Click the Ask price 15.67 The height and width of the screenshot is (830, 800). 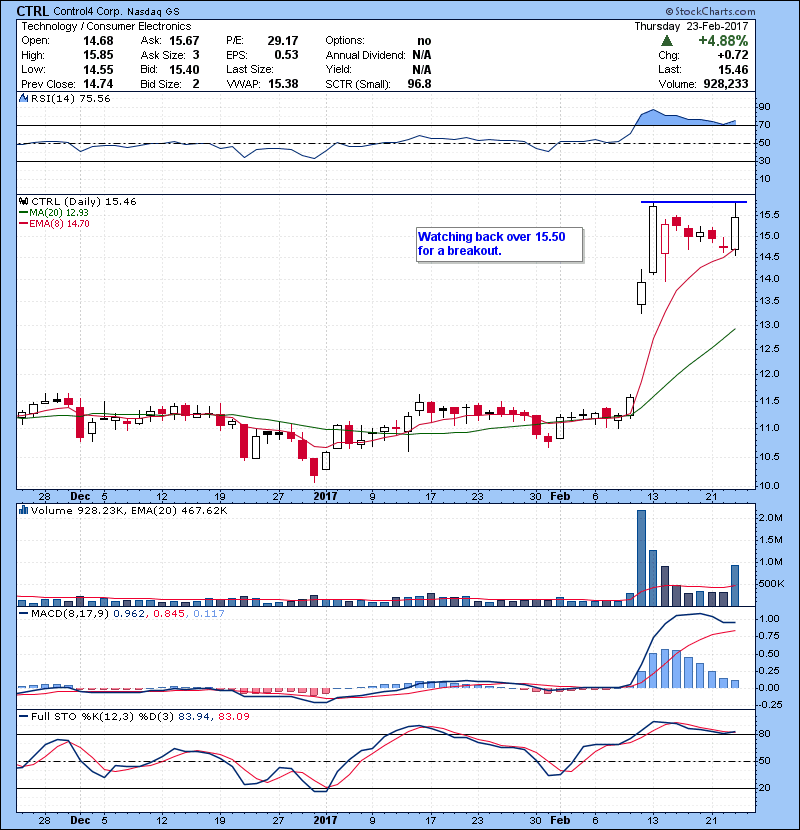point(184,41)
